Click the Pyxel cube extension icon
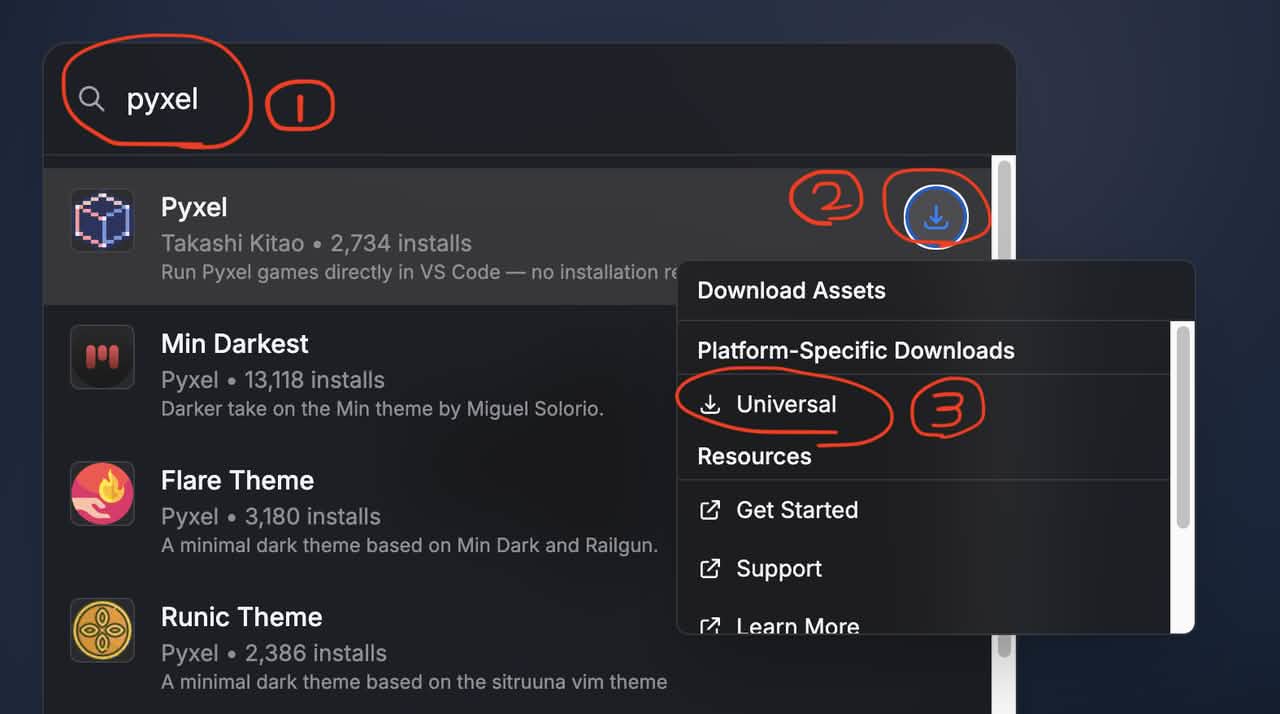Viewport: 1280px width, 714px height. point(102,220)
